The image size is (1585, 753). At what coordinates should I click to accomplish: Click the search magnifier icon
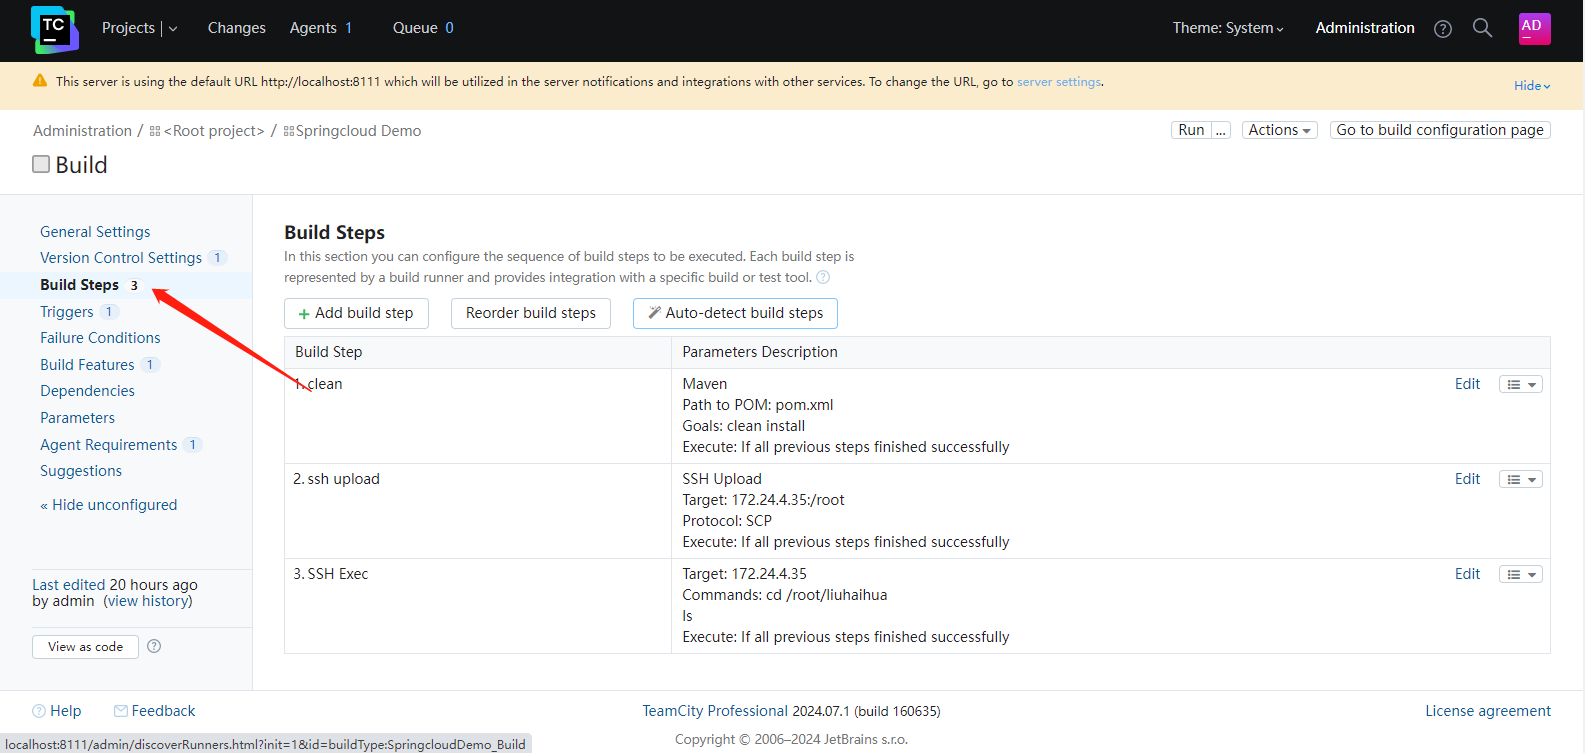click(1482, 28)
